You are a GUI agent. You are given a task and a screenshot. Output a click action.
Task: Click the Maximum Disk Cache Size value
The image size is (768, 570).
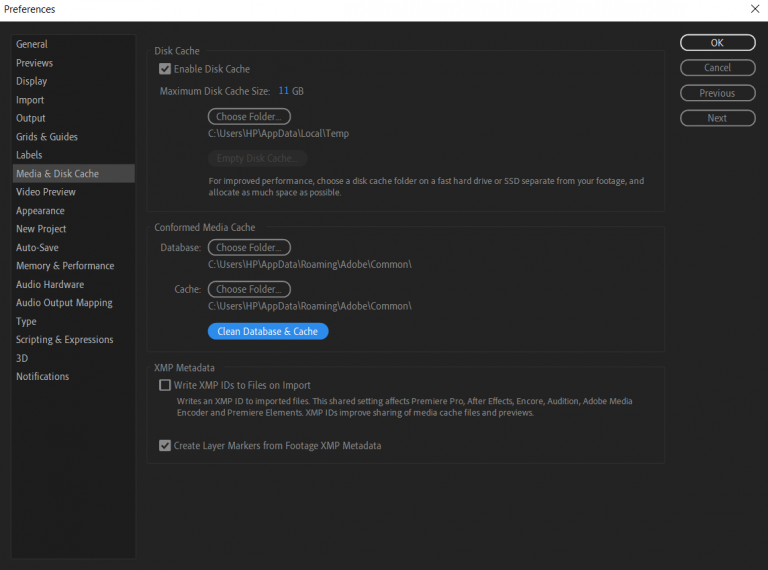[283, 91]
